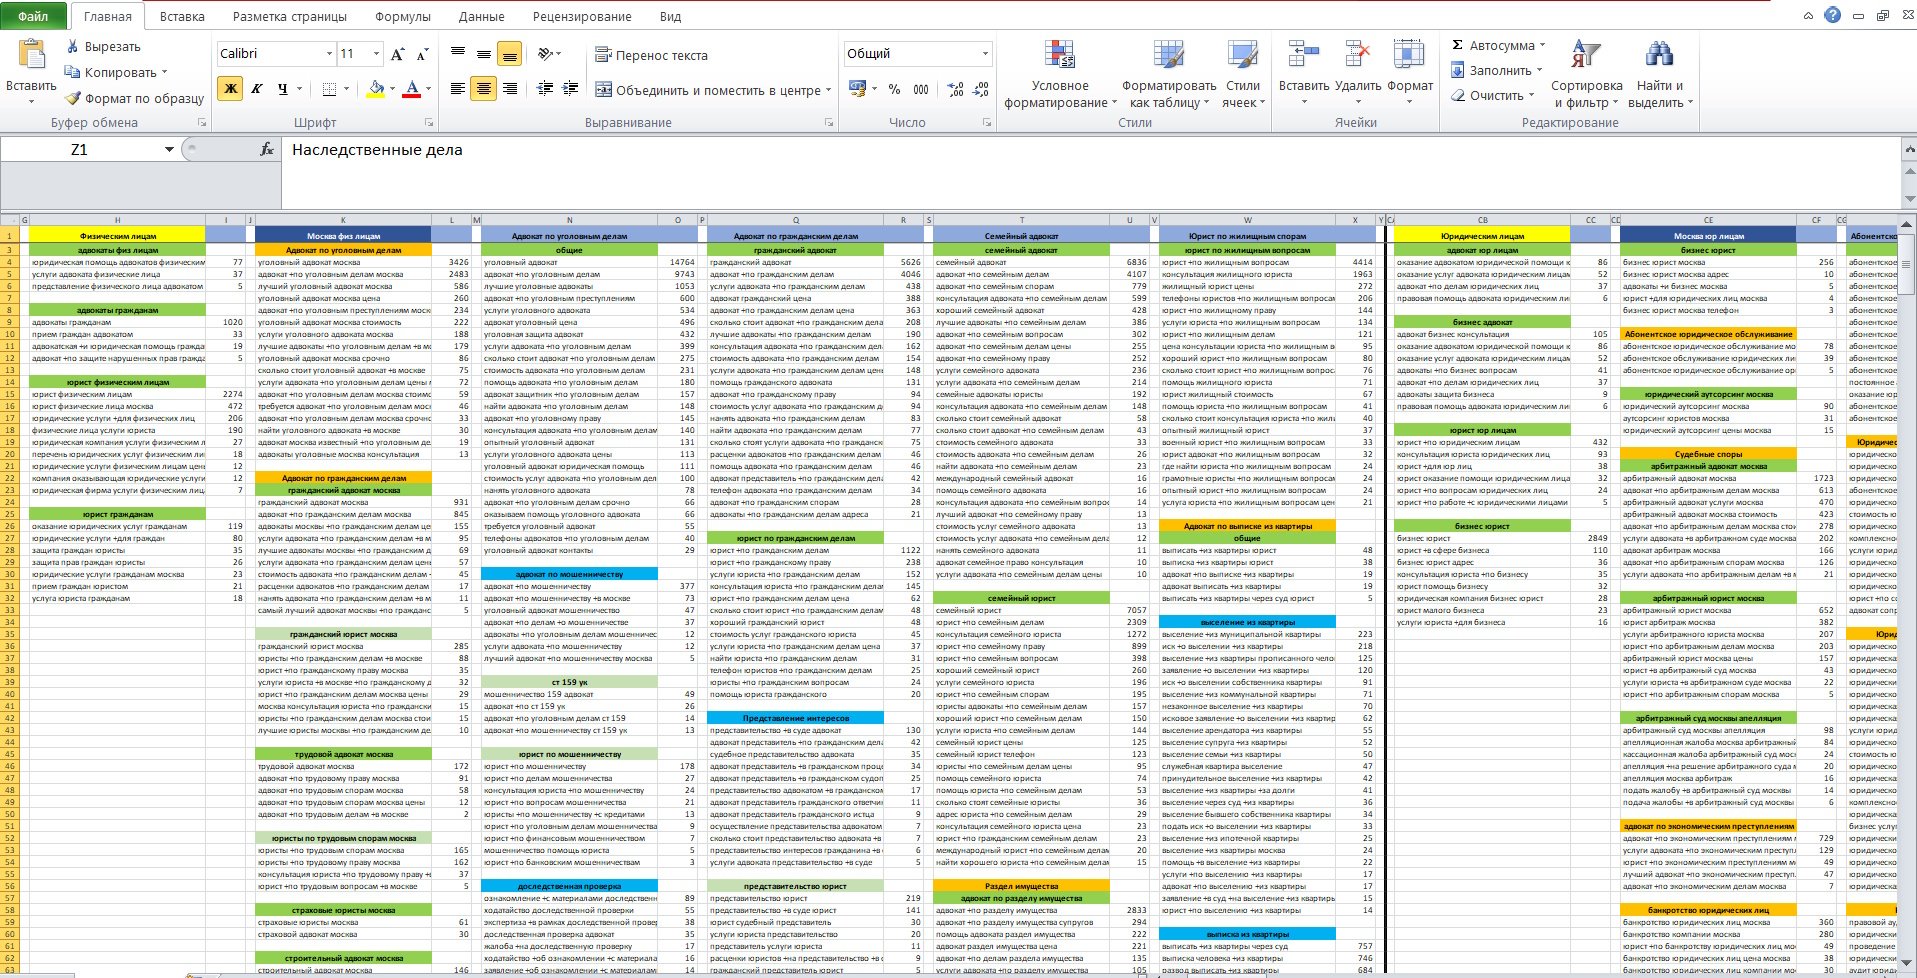Open the Calibri font name dropdown
Screen dimensions: 1917x978
click(x=329, y=54)
